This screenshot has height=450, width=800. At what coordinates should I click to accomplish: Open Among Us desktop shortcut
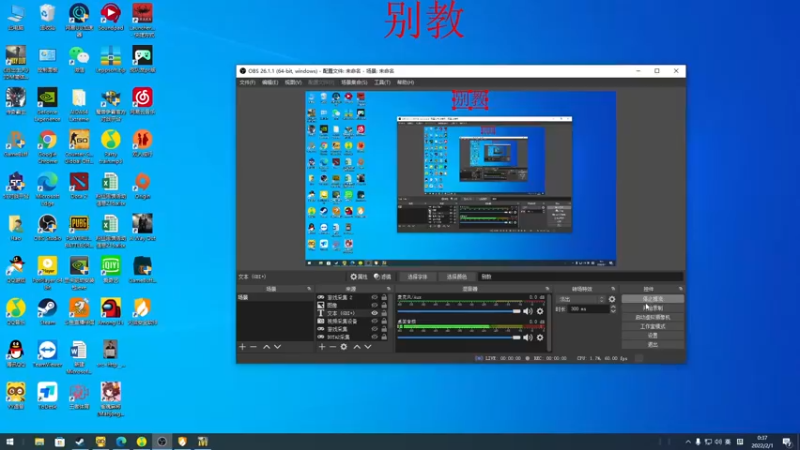(x=110, y=312)
